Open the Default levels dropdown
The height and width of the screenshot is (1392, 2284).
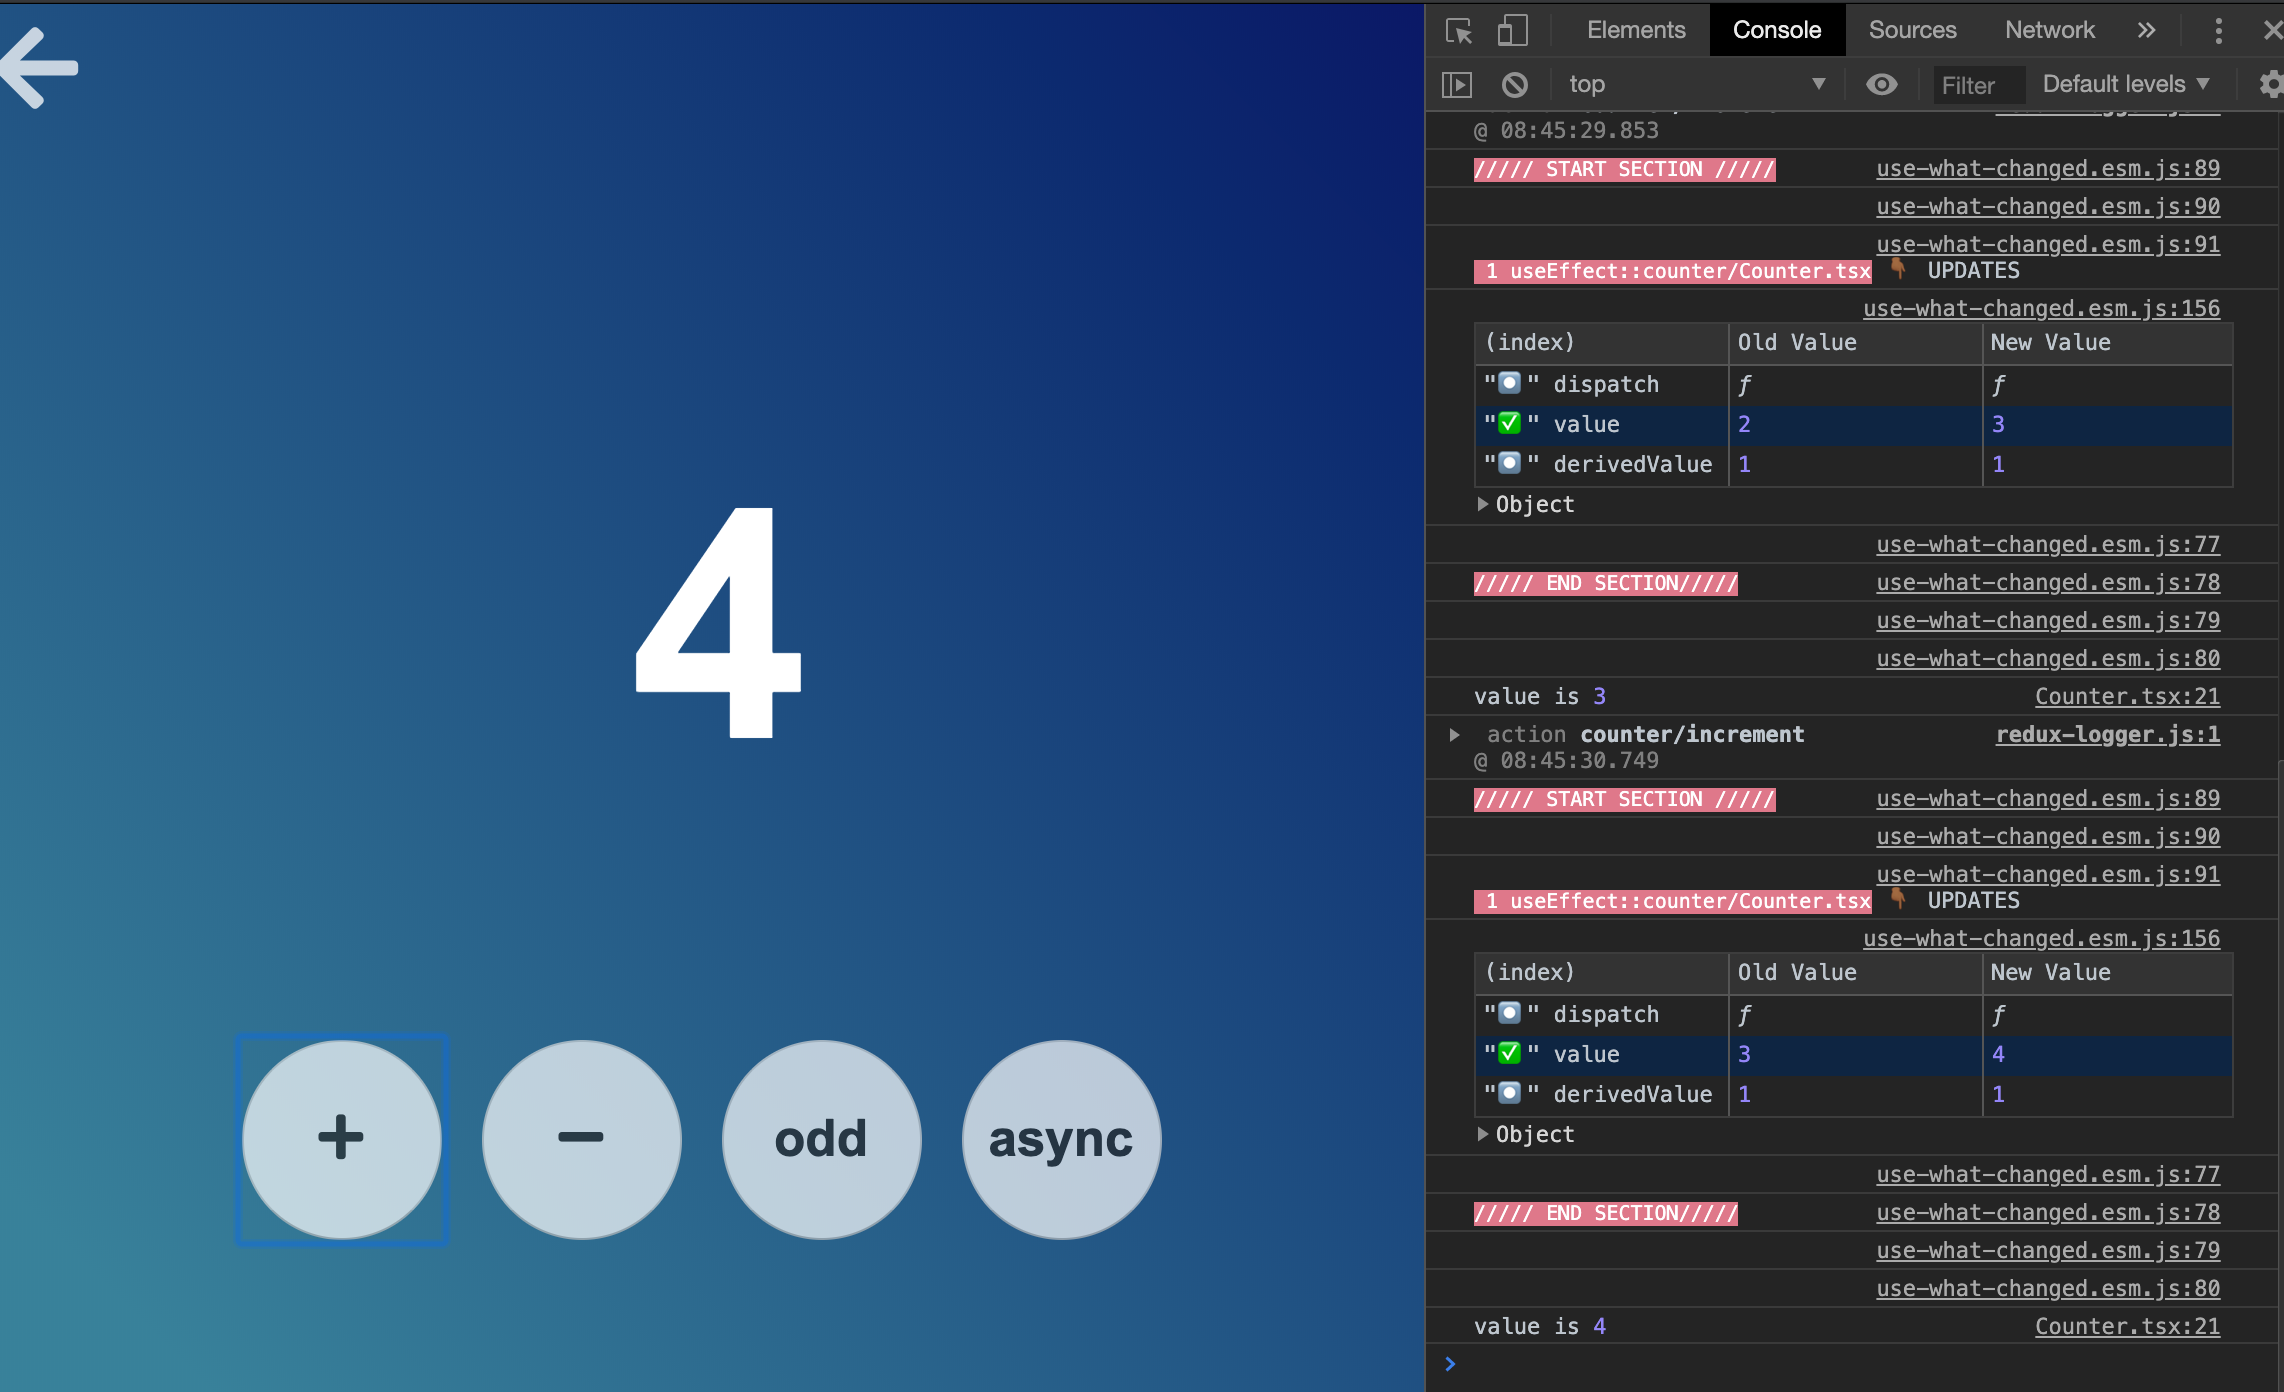[2126, 85]
